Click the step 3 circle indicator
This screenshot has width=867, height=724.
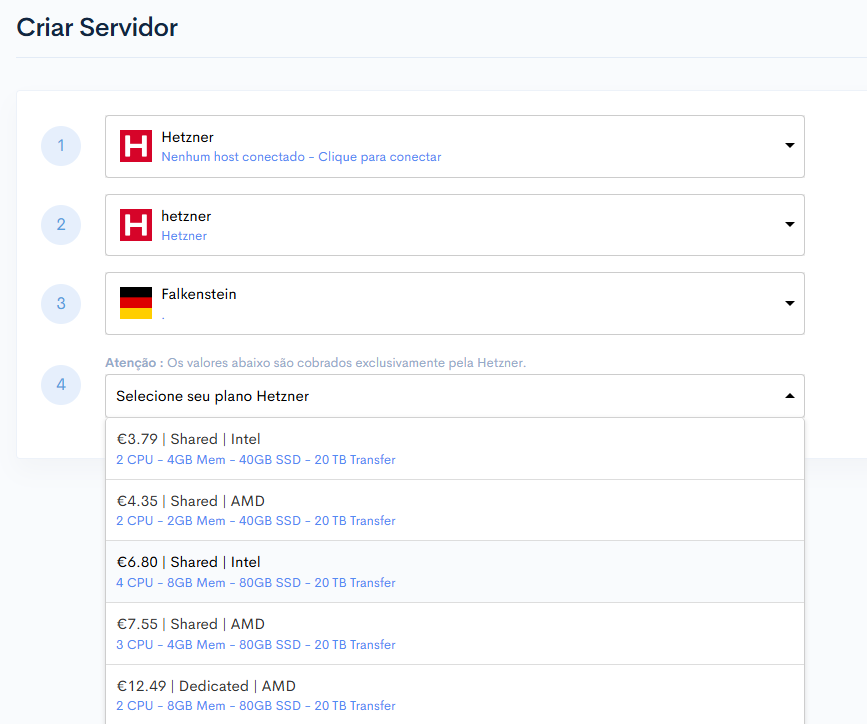pyautogui.click(x=61, y=304)
